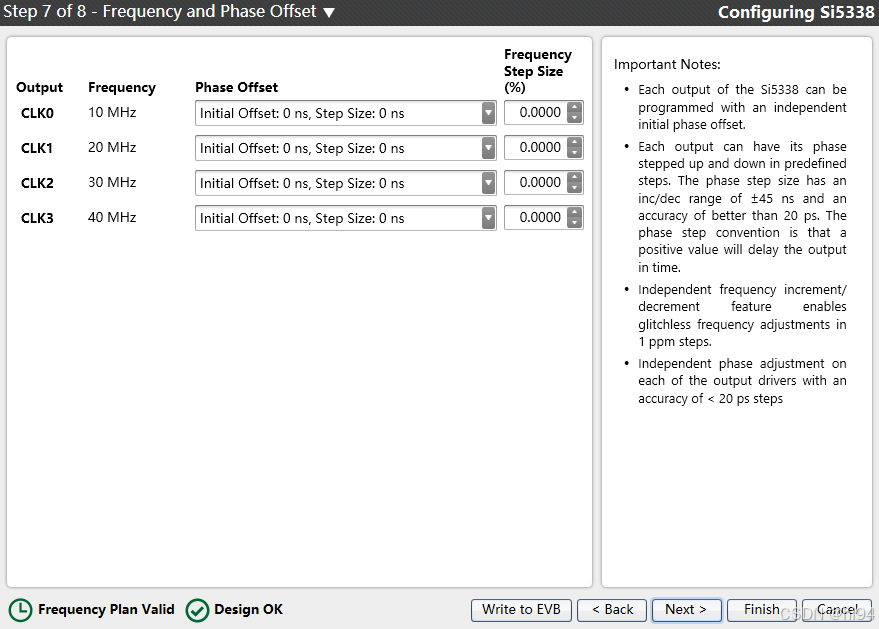The width and height of the screenshot is (879, 629).
Task: Click the 30 MHz frequency value
Action: tap(112, 183)
